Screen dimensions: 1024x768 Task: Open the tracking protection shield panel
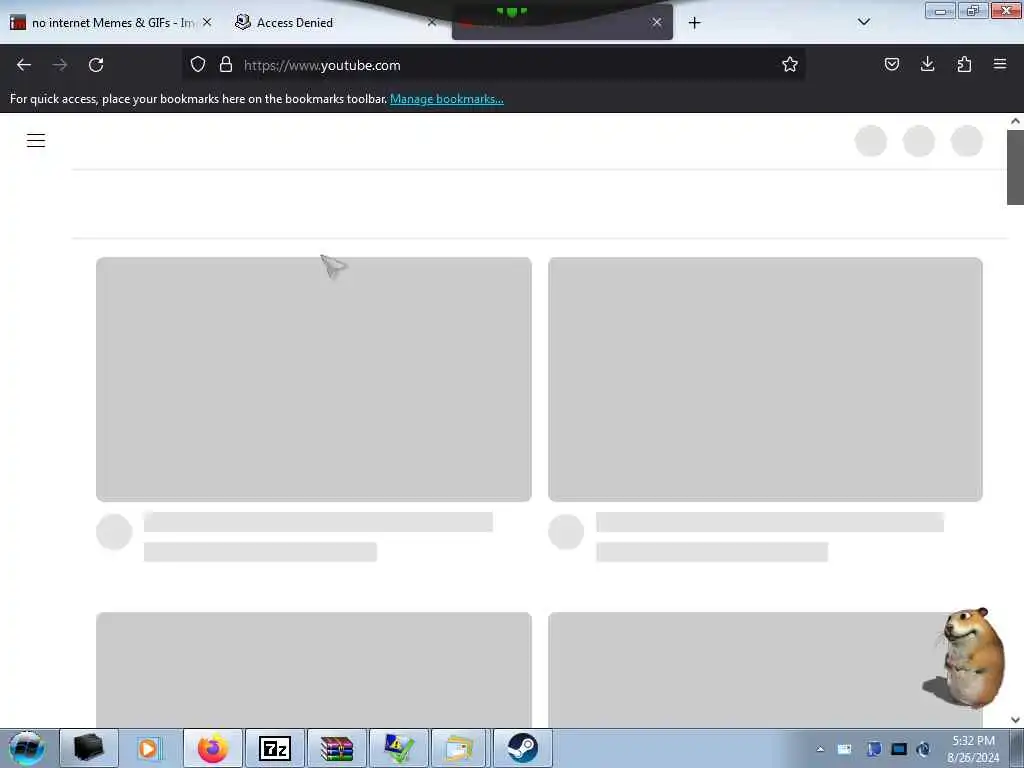click(x=198, y=64)
